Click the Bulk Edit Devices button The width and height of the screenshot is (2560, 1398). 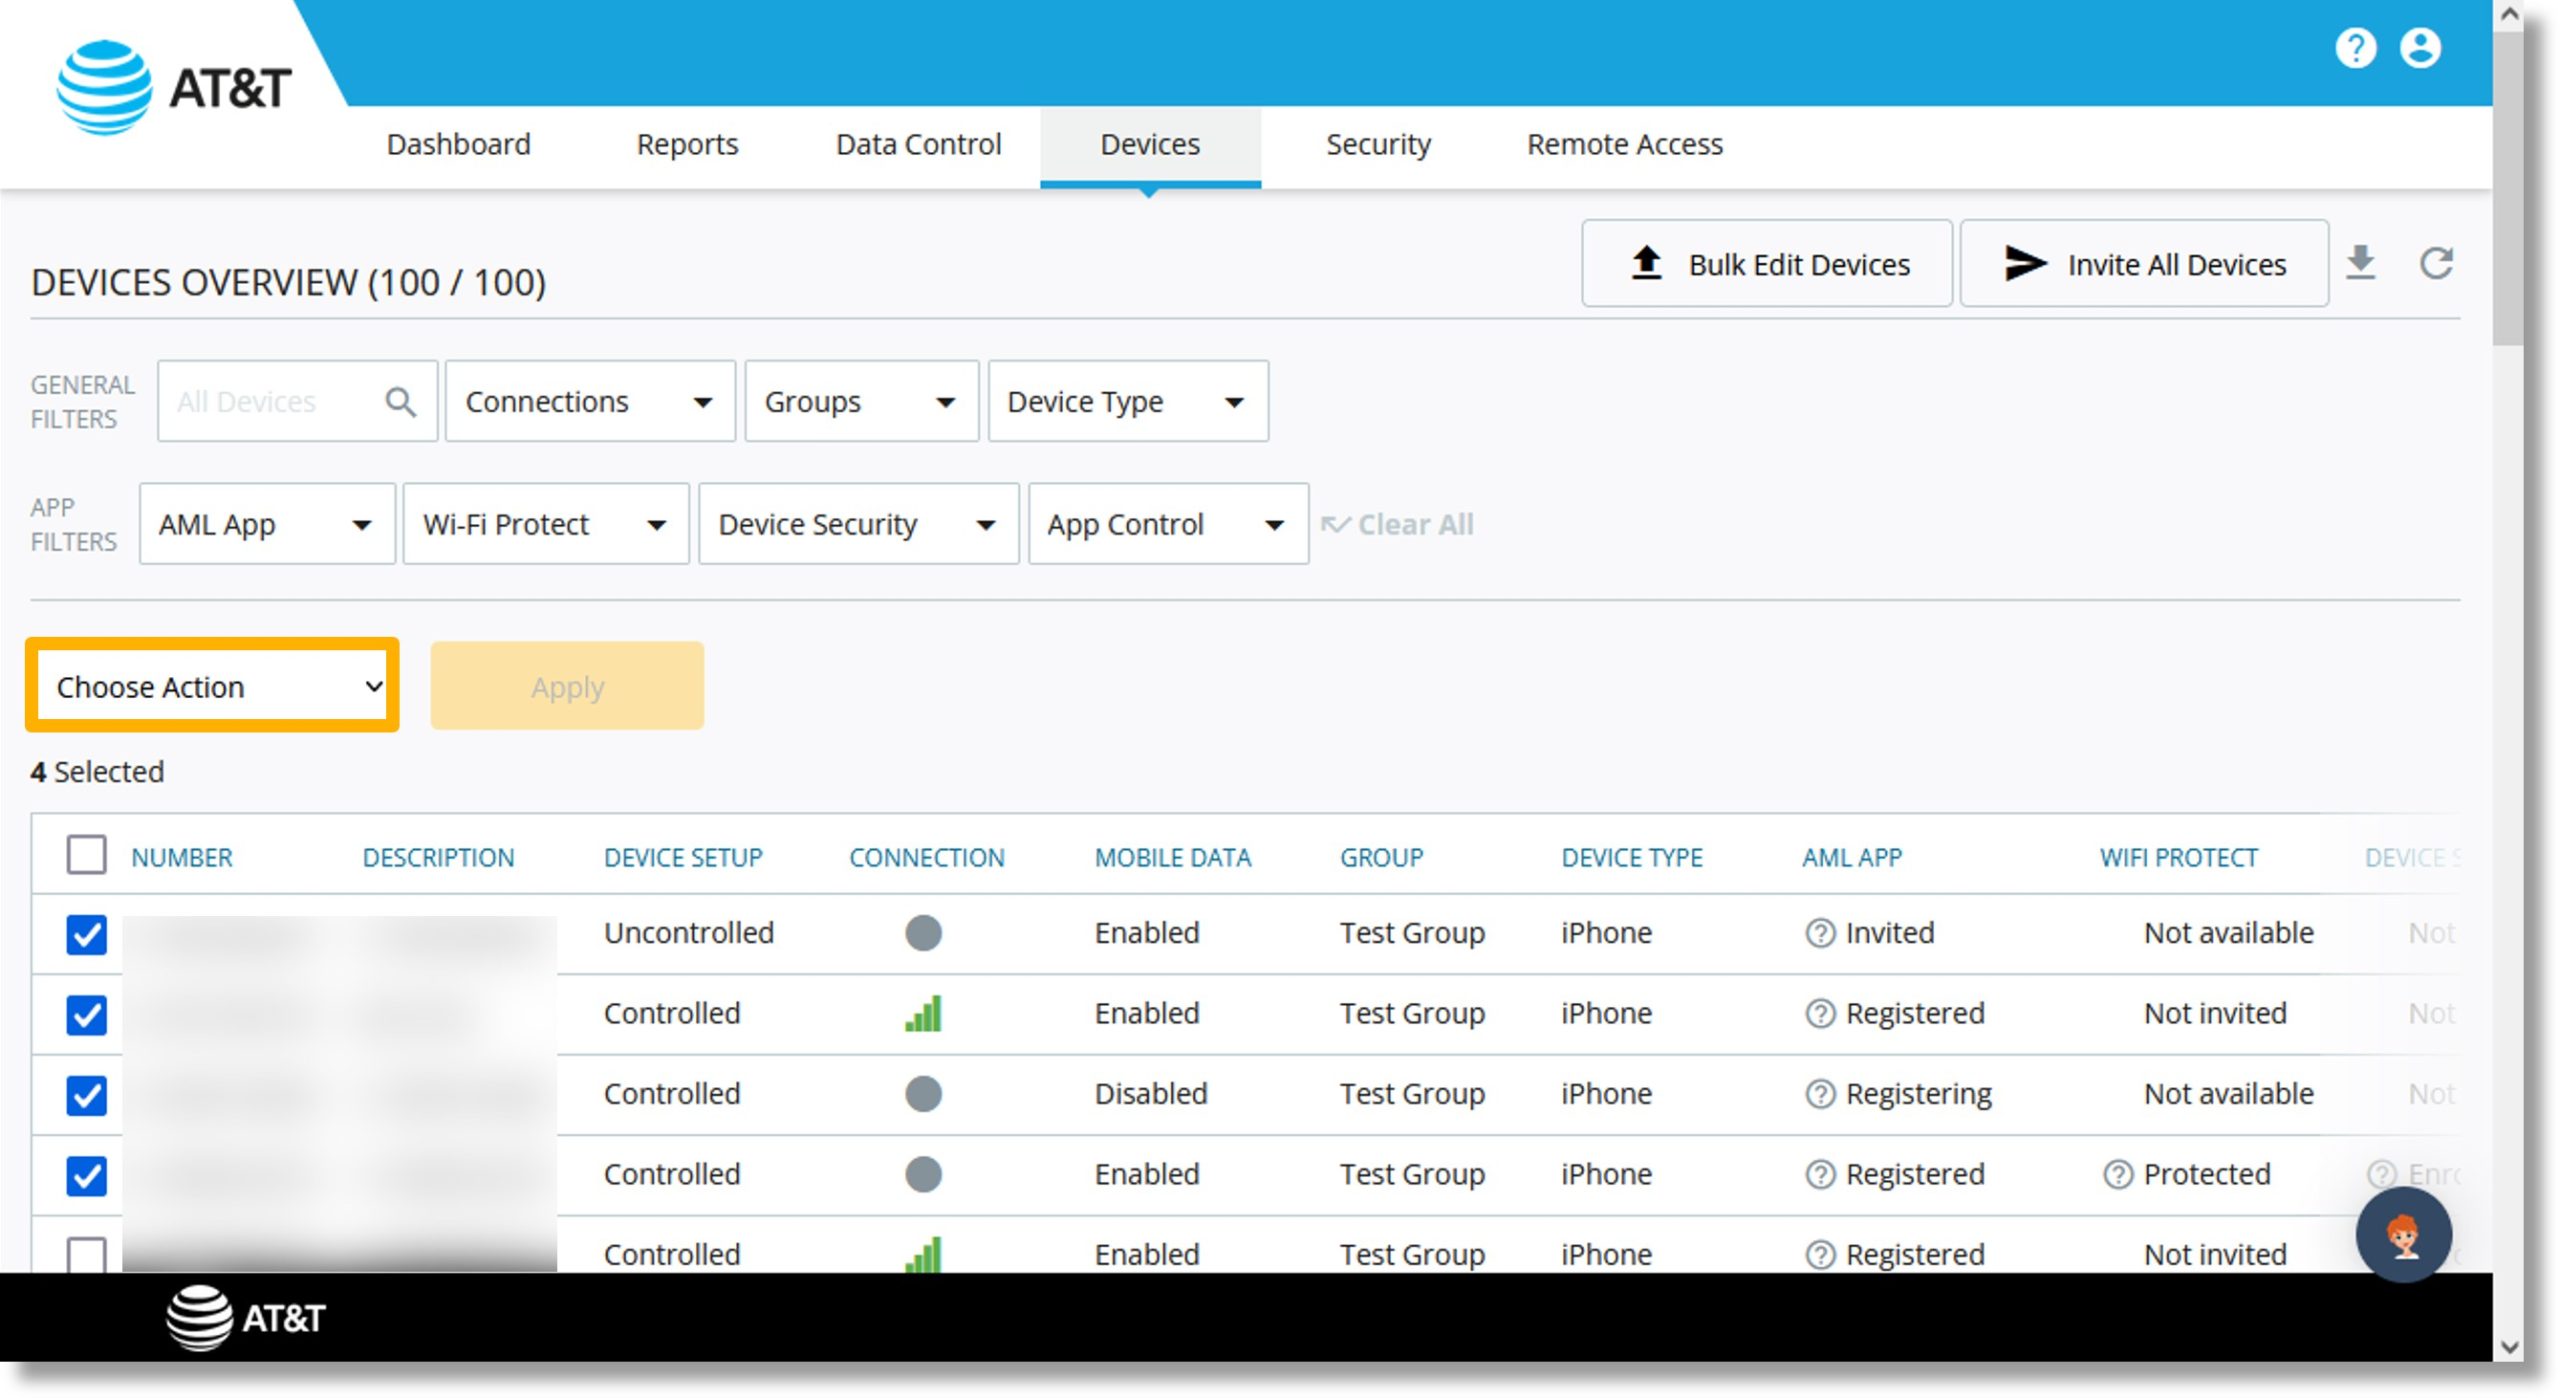tap(1766, 263)
